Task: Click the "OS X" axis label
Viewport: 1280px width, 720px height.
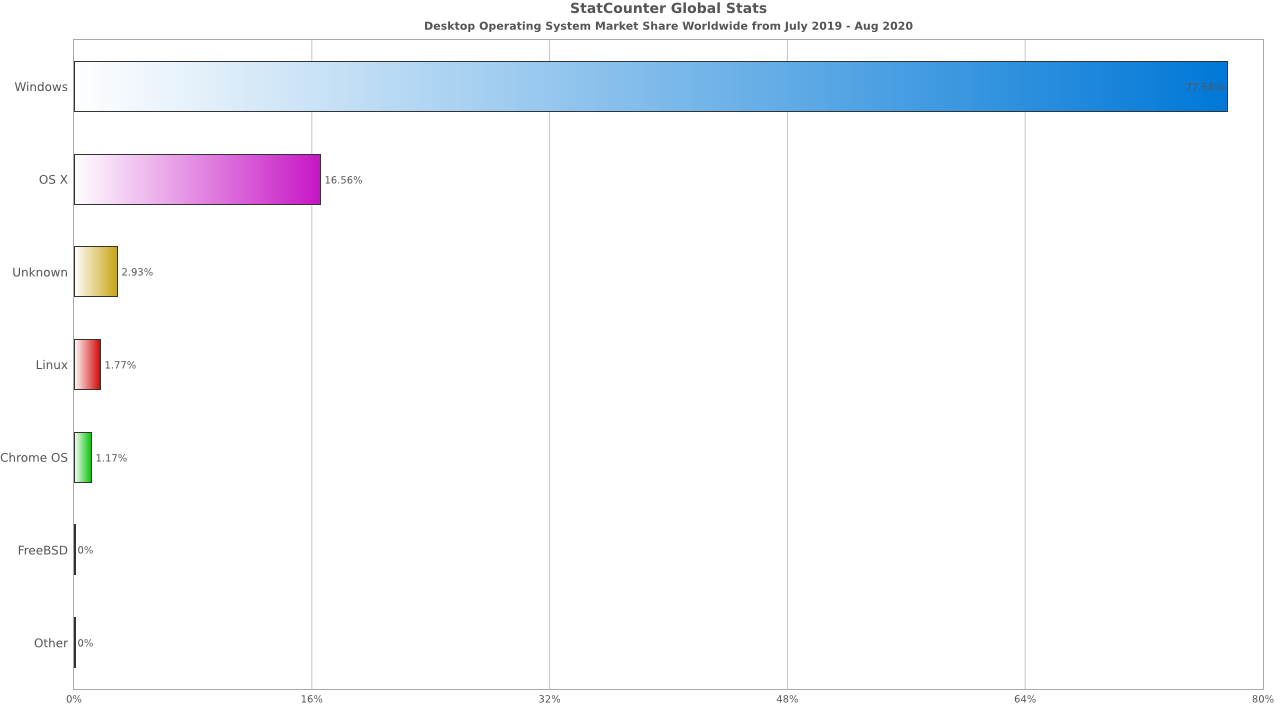Action: point(53,180)
